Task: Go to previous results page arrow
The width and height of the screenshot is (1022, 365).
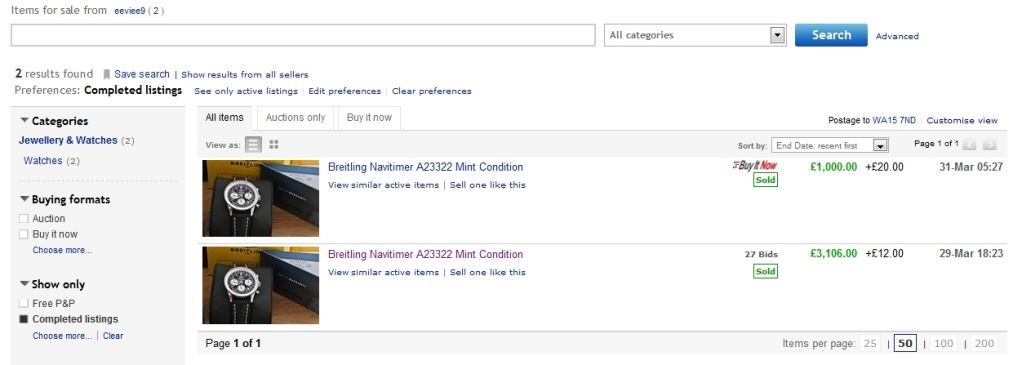Action: [x=969, y=145]
